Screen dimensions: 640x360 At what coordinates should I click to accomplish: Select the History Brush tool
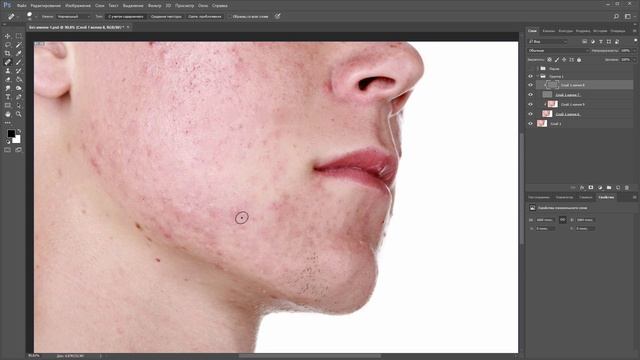(x=18, y=71)
